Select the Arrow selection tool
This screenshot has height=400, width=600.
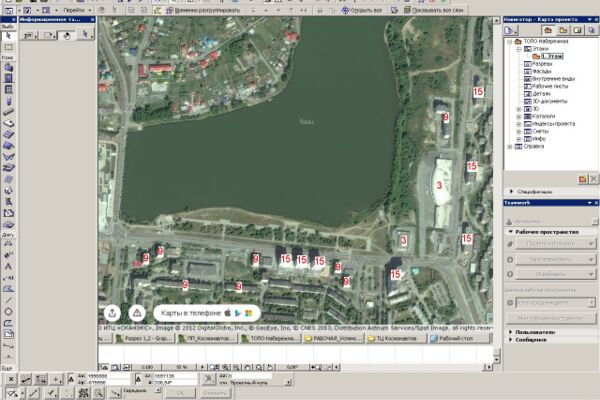coord(8,36)
